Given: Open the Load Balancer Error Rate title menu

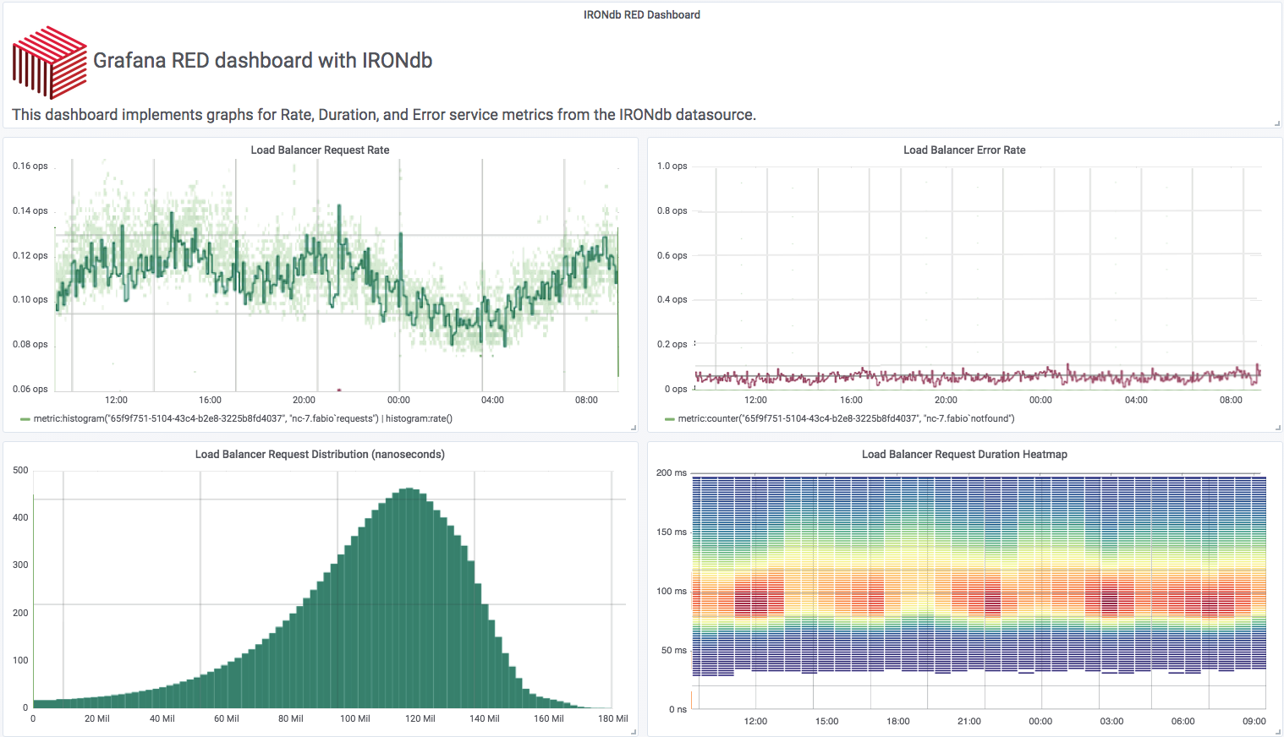Looking at the screenshot, I should coord(964,150).
